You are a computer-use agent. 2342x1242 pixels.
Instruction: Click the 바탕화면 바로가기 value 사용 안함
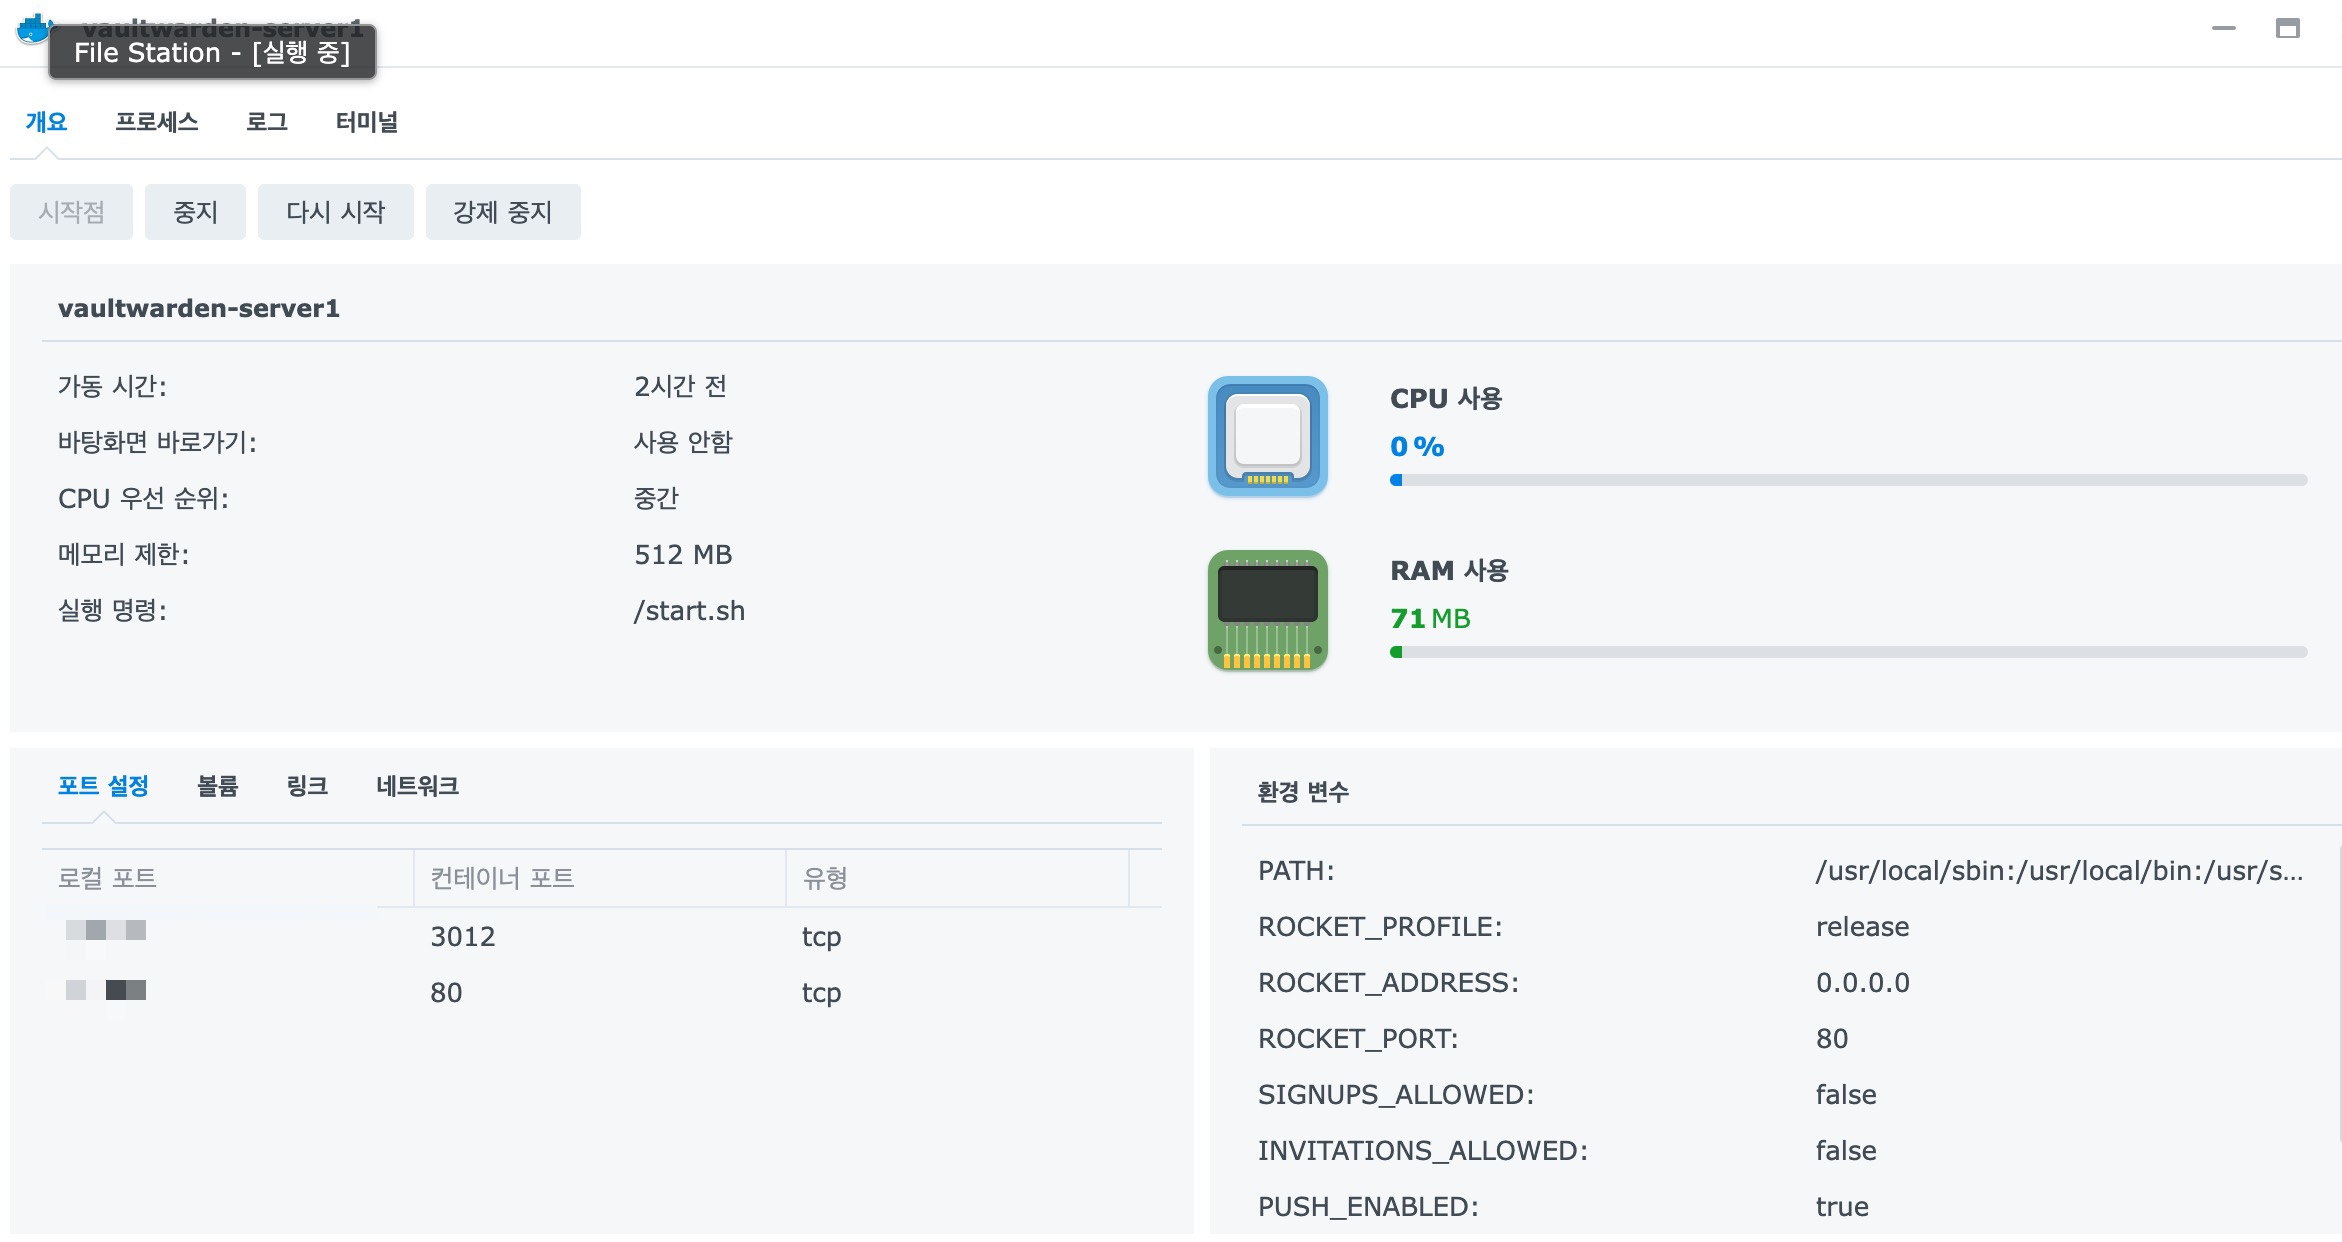(683, 442)
